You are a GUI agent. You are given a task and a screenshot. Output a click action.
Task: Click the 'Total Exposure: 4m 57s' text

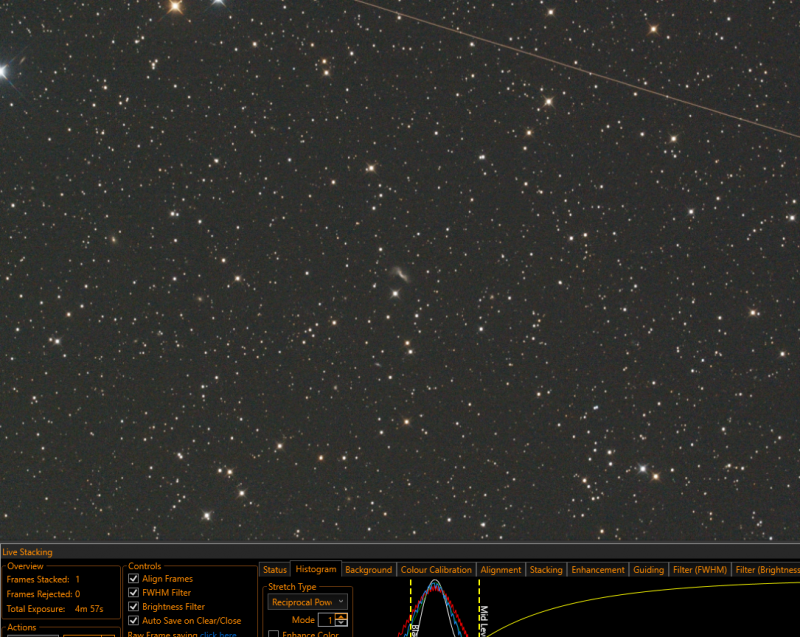pyautogui.click(x=55, y=609)
